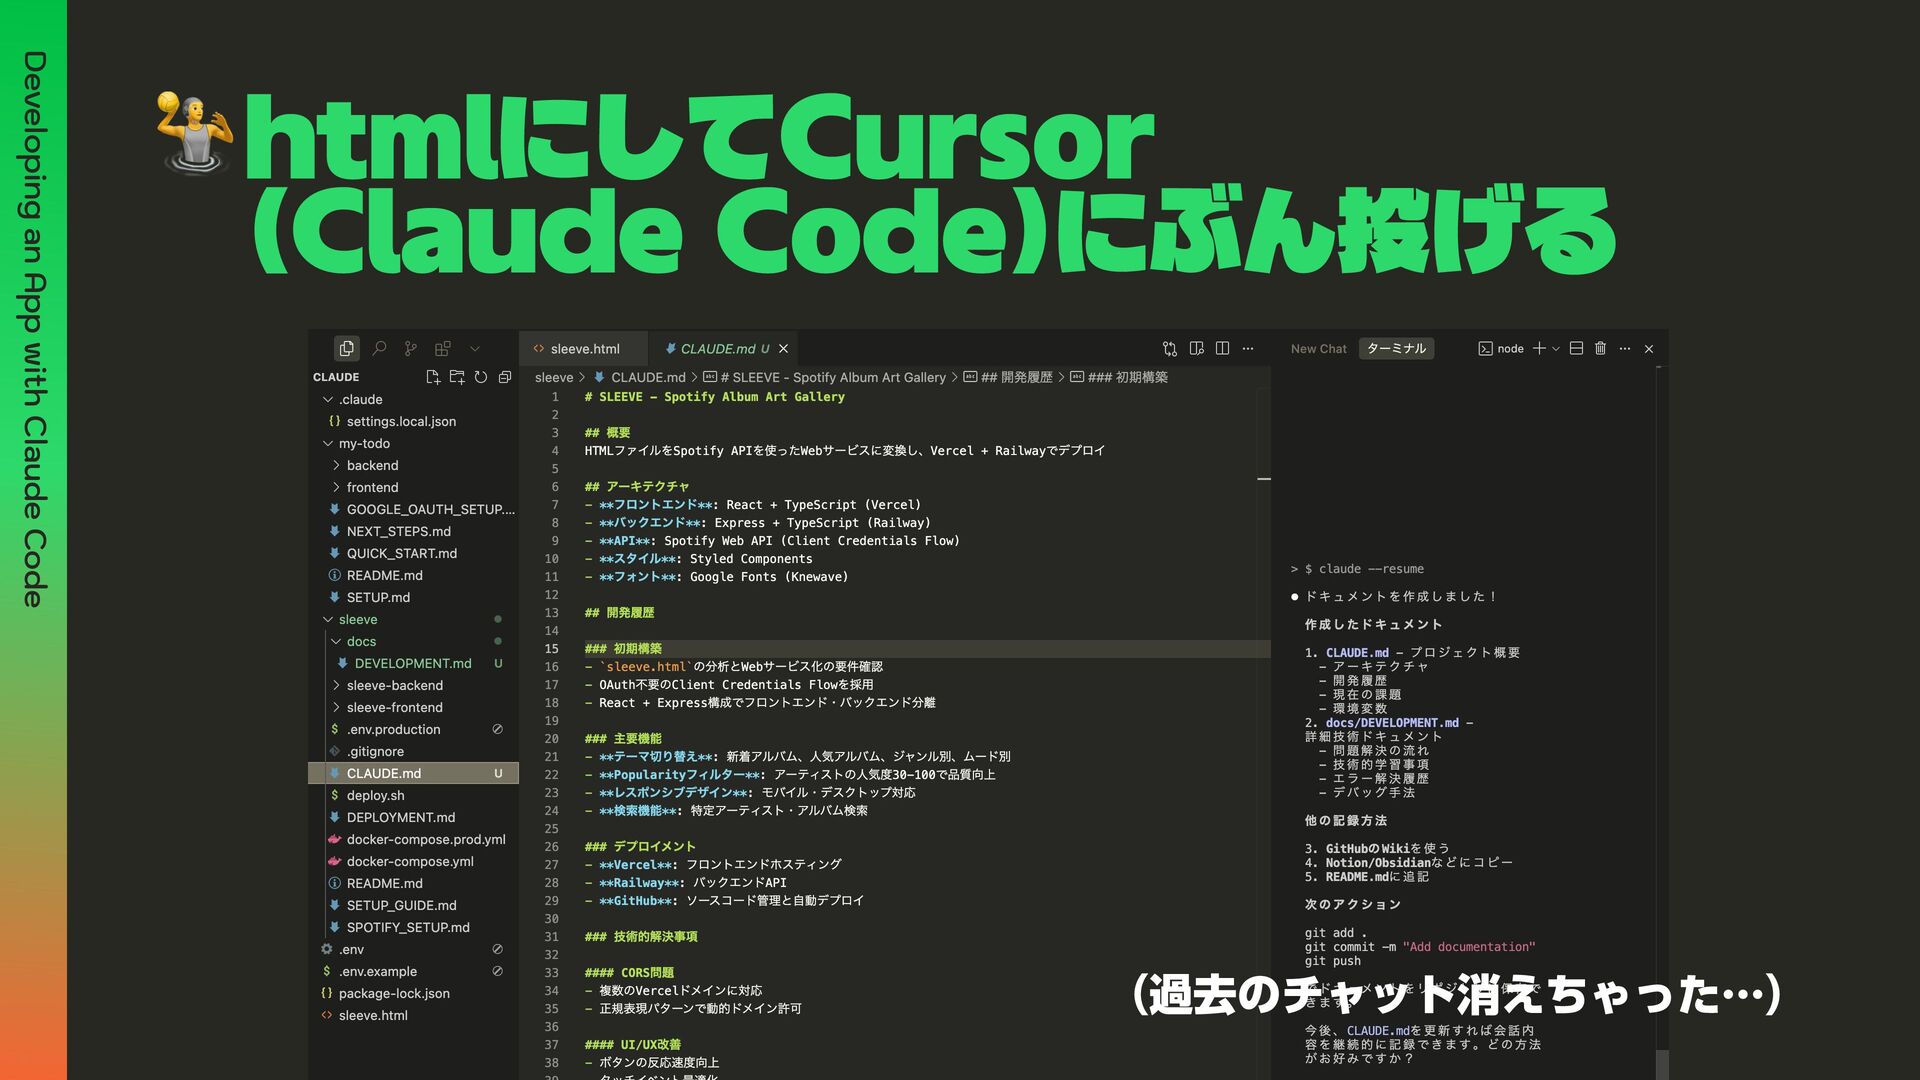Click docs/DEVELOPMENT.md link in terminal output
Image resolution: width=1920 pixels, height=1080 pixels.
click(x=1392, y=722)
